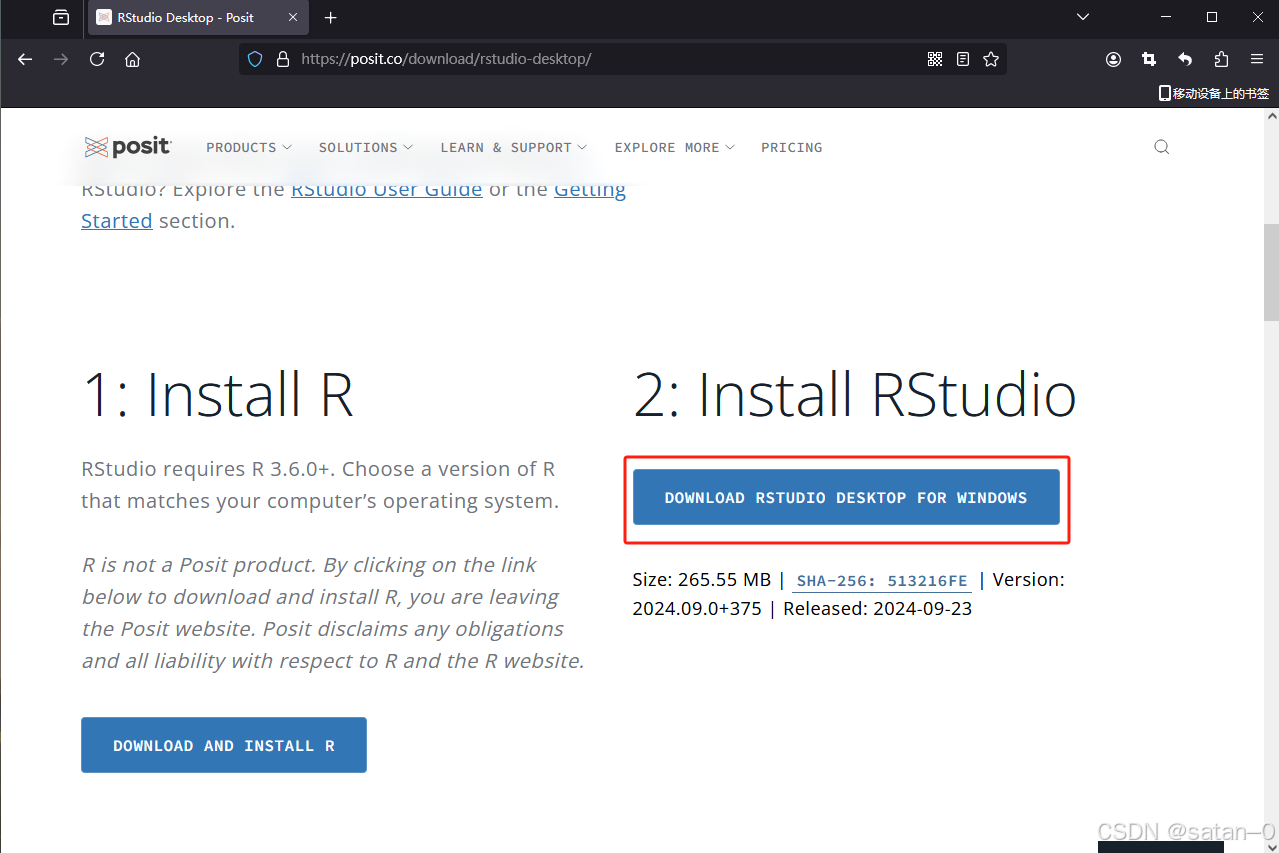
Task: Minimize the Firefox window
Action: (x=1166, y=17)
